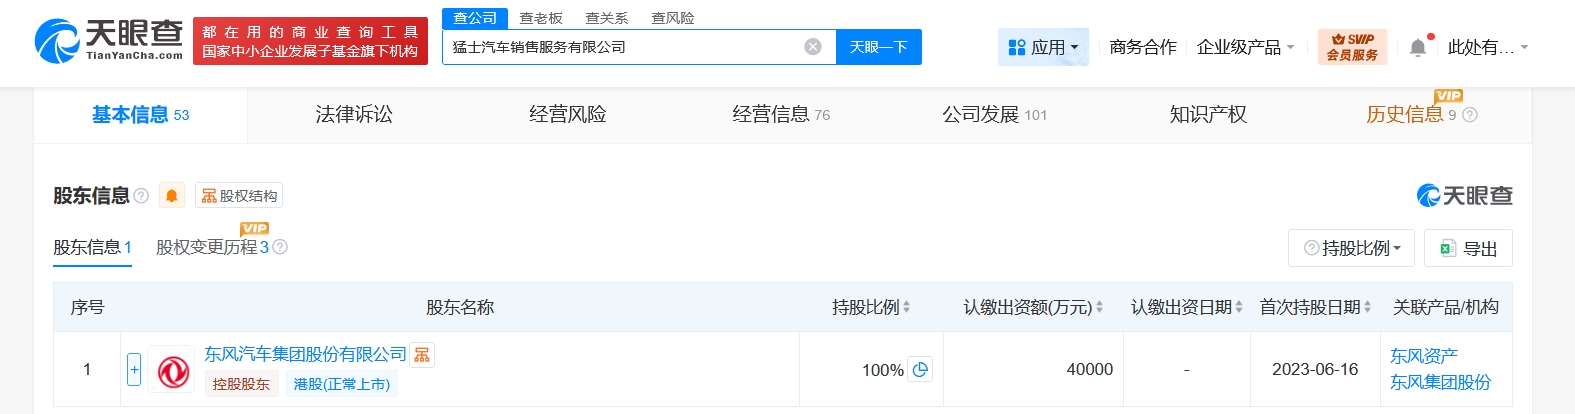Expand the shareholder row with plus button
This screenshot has height=414, width=1575.
coord(134,370)
